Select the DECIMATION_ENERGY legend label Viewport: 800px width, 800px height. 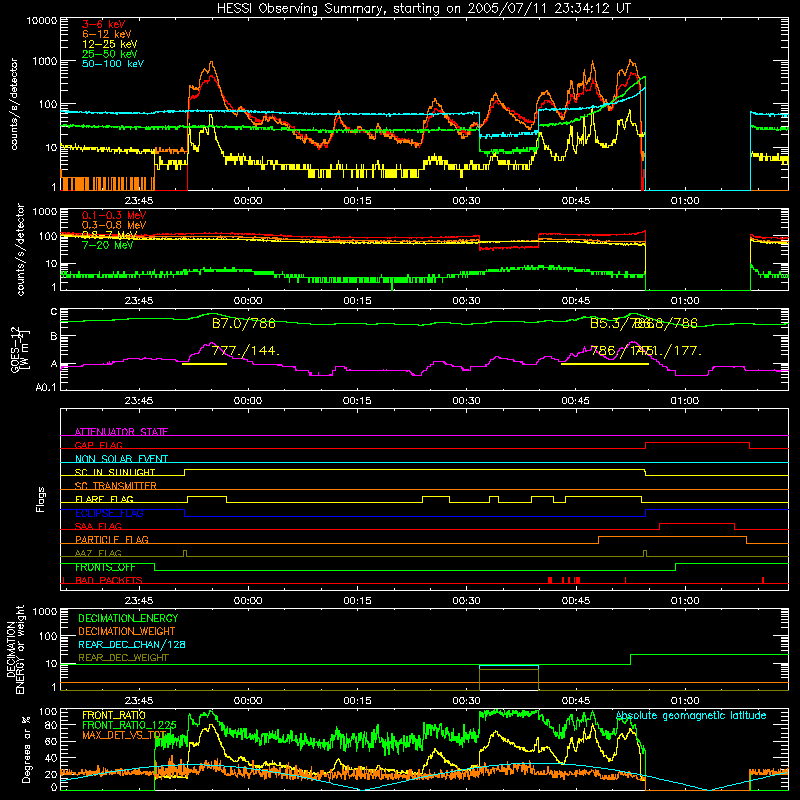pos(128,618)
